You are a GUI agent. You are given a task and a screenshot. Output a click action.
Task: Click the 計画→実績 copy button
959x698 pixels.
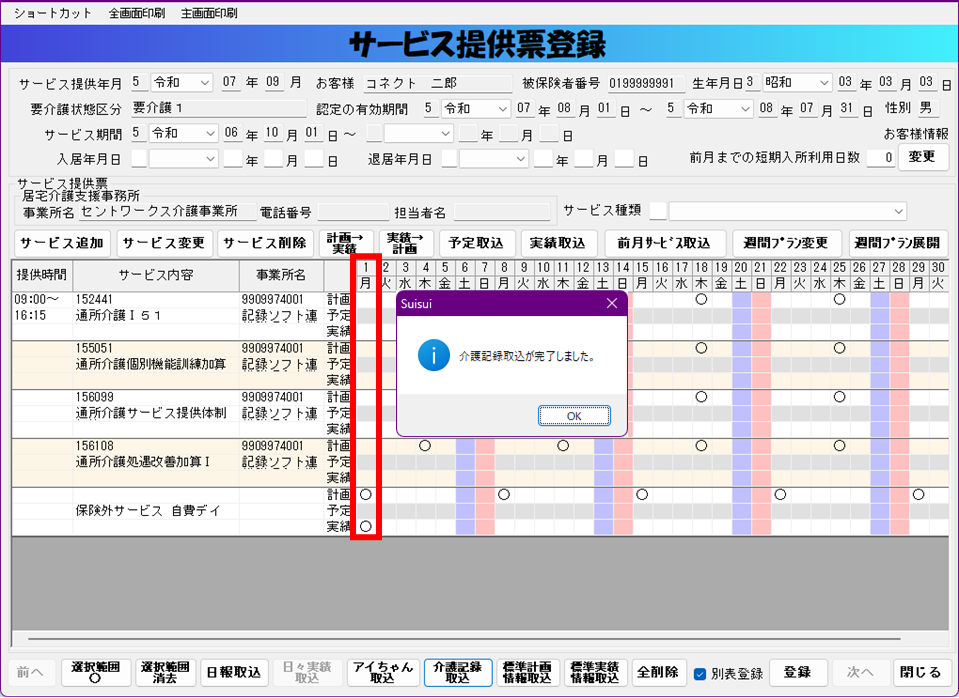point(345,243)
